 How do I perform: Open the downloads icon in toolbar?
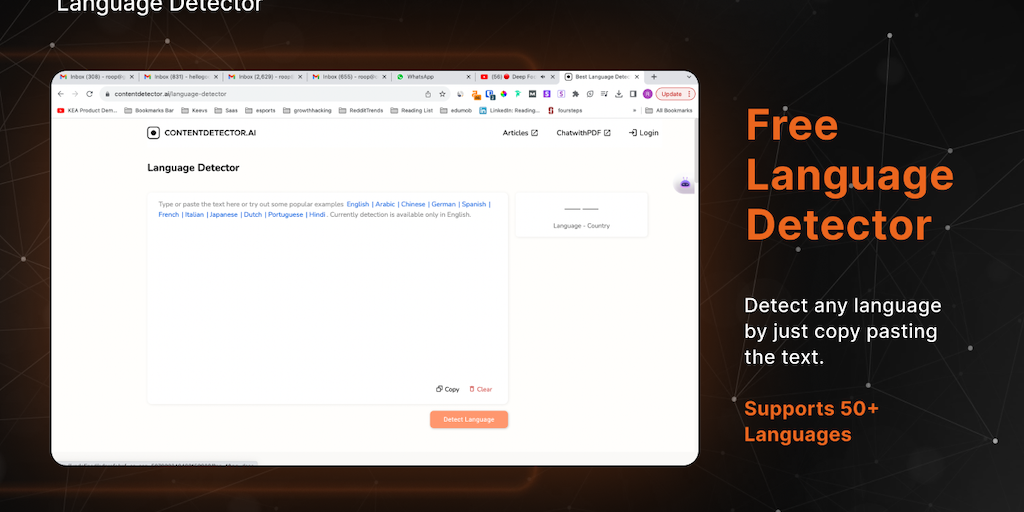(x=618, y=94)
